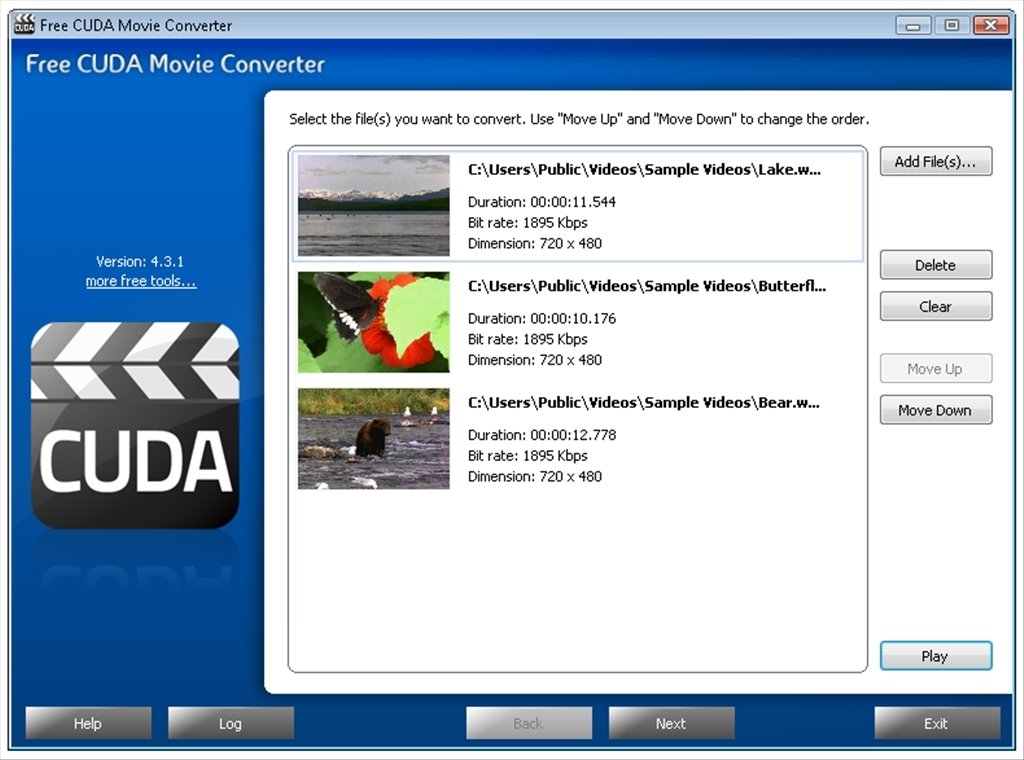
Task: Click the Bear video's Dimension text
Action: [535, 477]
